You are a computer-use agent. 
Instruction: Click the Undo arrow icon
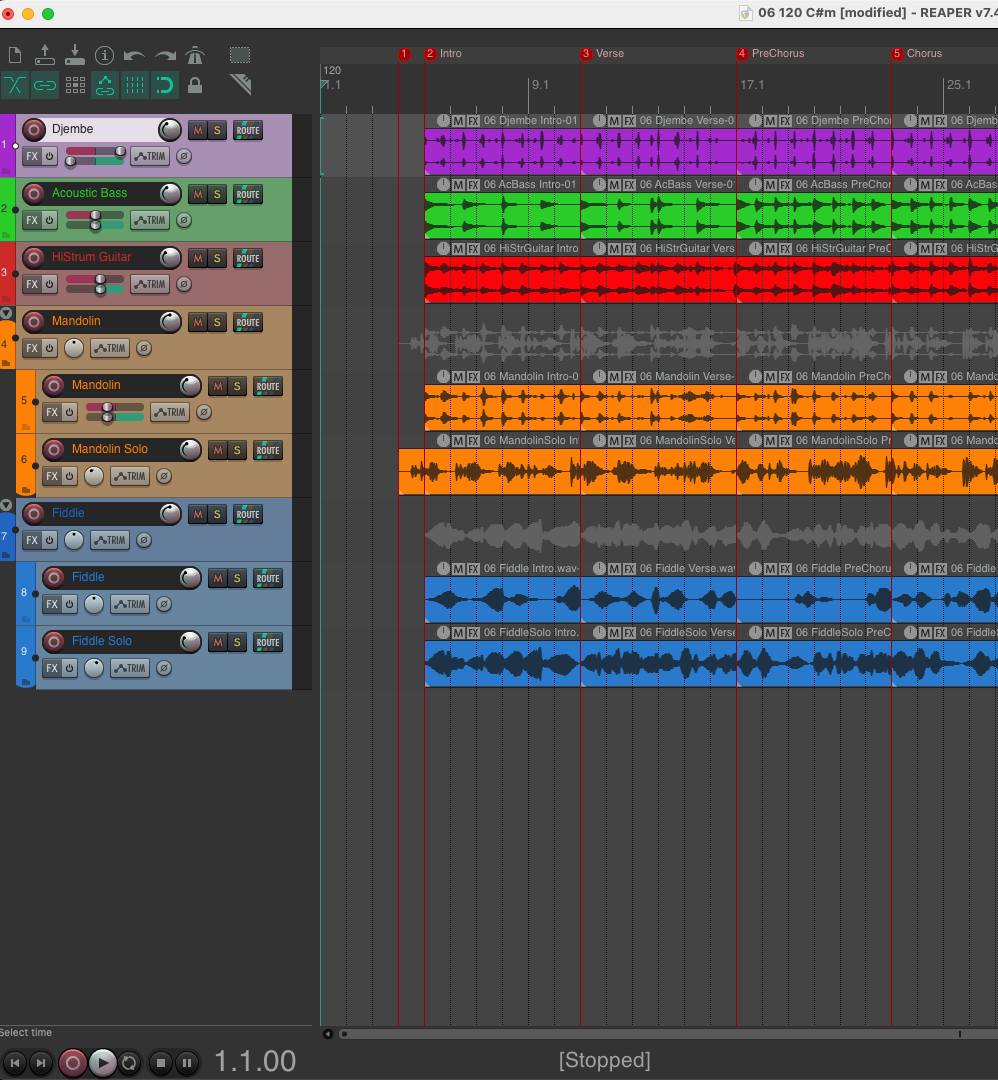(x=134, y=56)
